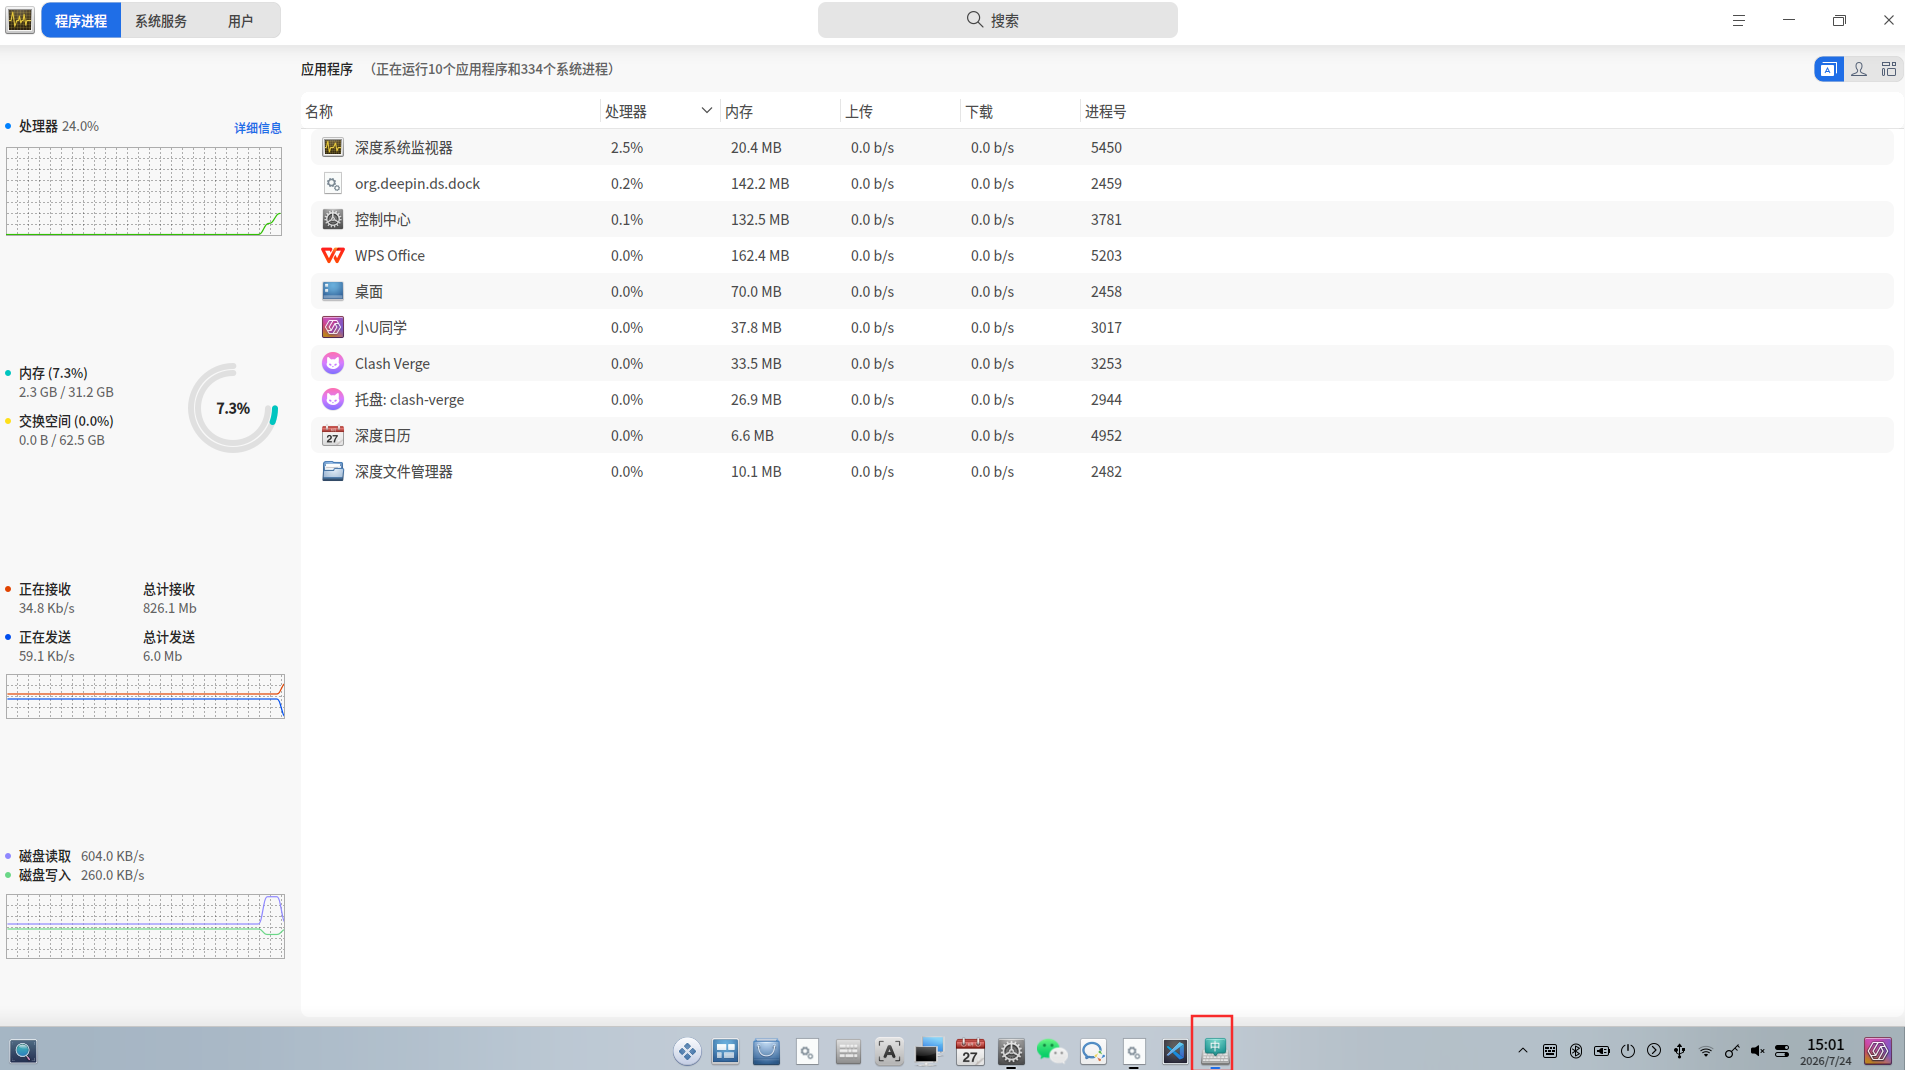
Task: Toggle processor column sort arrow
Action: [706, 111]
